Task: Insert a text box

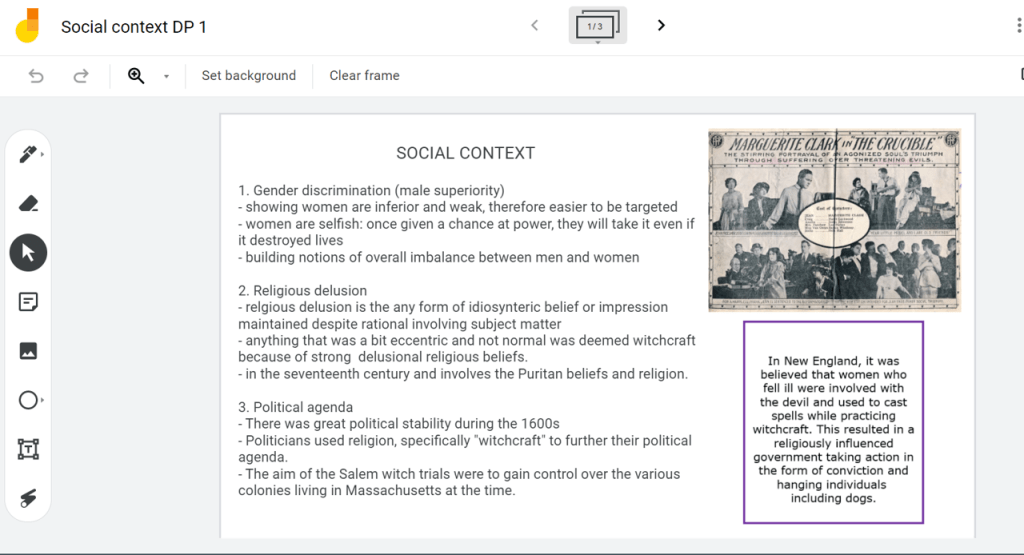Action: point(28,449)
